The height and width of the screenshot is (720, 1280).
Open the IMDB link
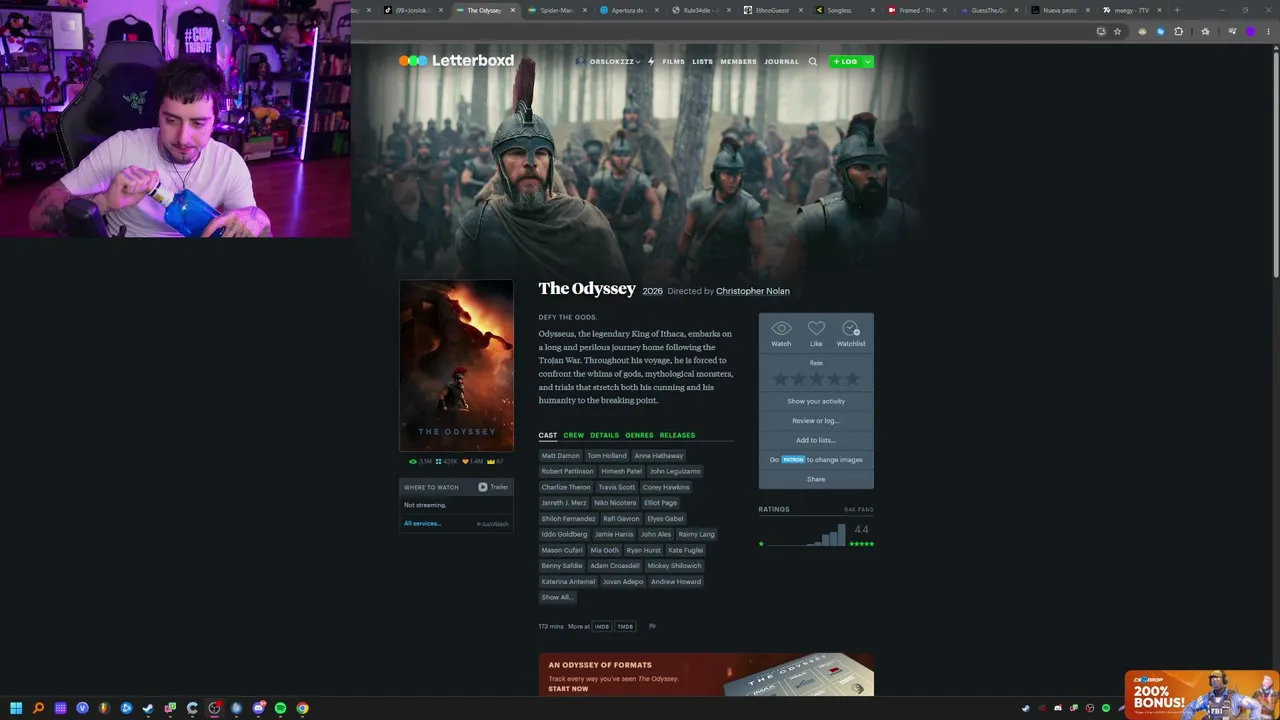pyautogui.click(x=601, y=627)
